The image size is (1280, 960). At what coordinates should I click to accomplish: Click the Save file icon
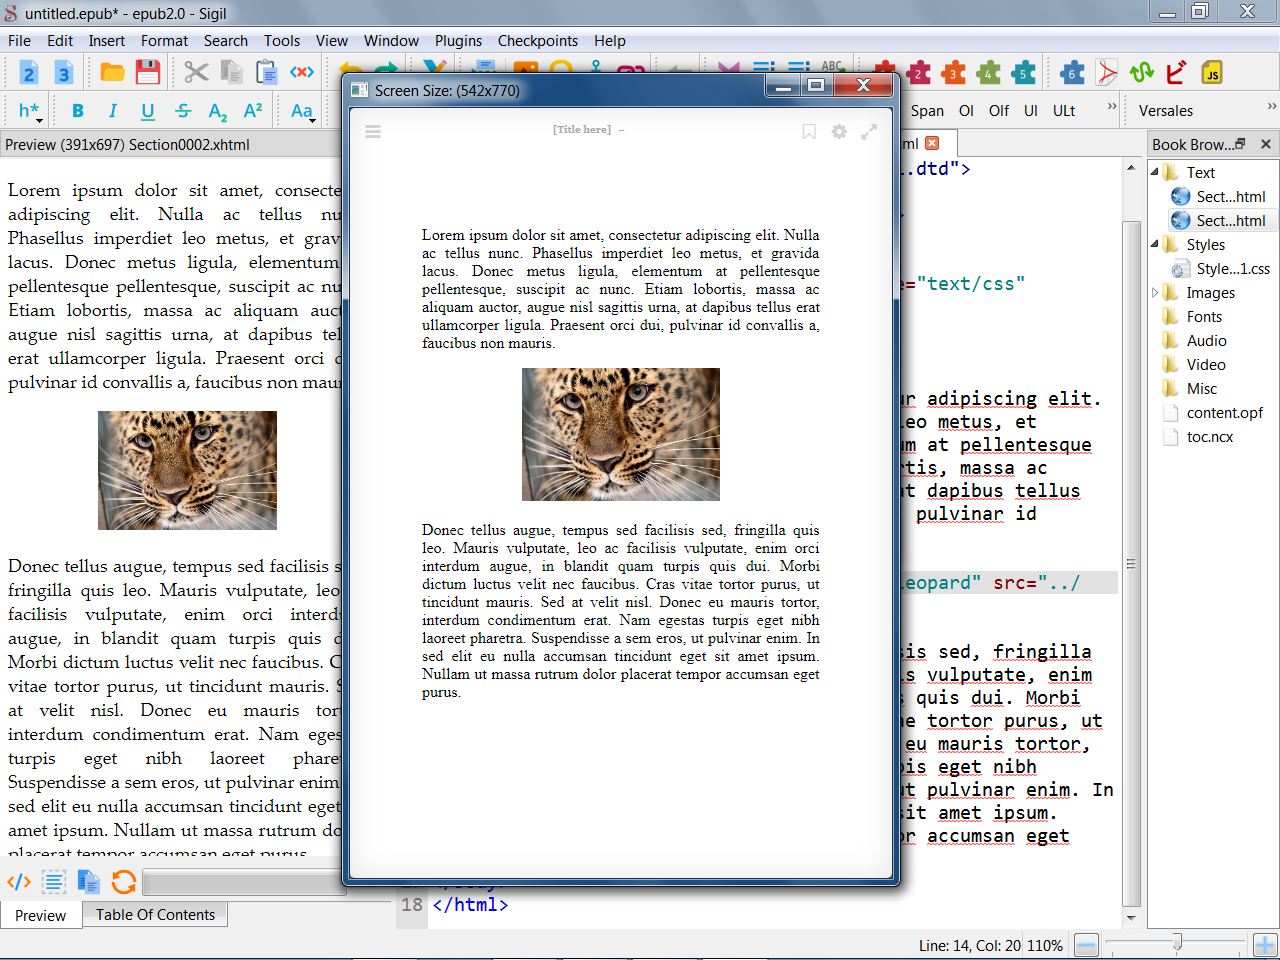coord(148,72)
